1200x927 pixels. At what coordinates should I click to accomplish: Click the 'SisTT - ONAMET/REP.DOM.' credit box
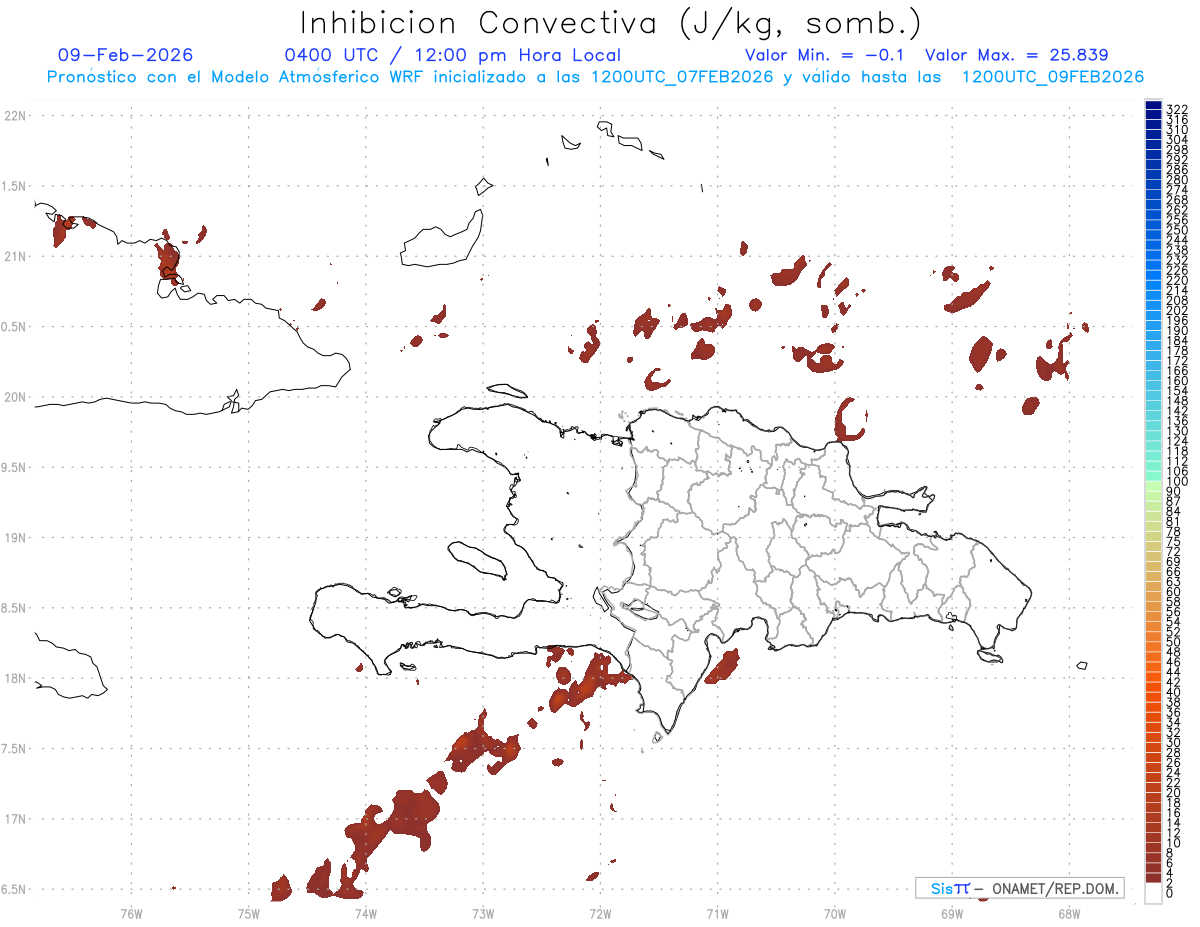tap(1020, 888)
